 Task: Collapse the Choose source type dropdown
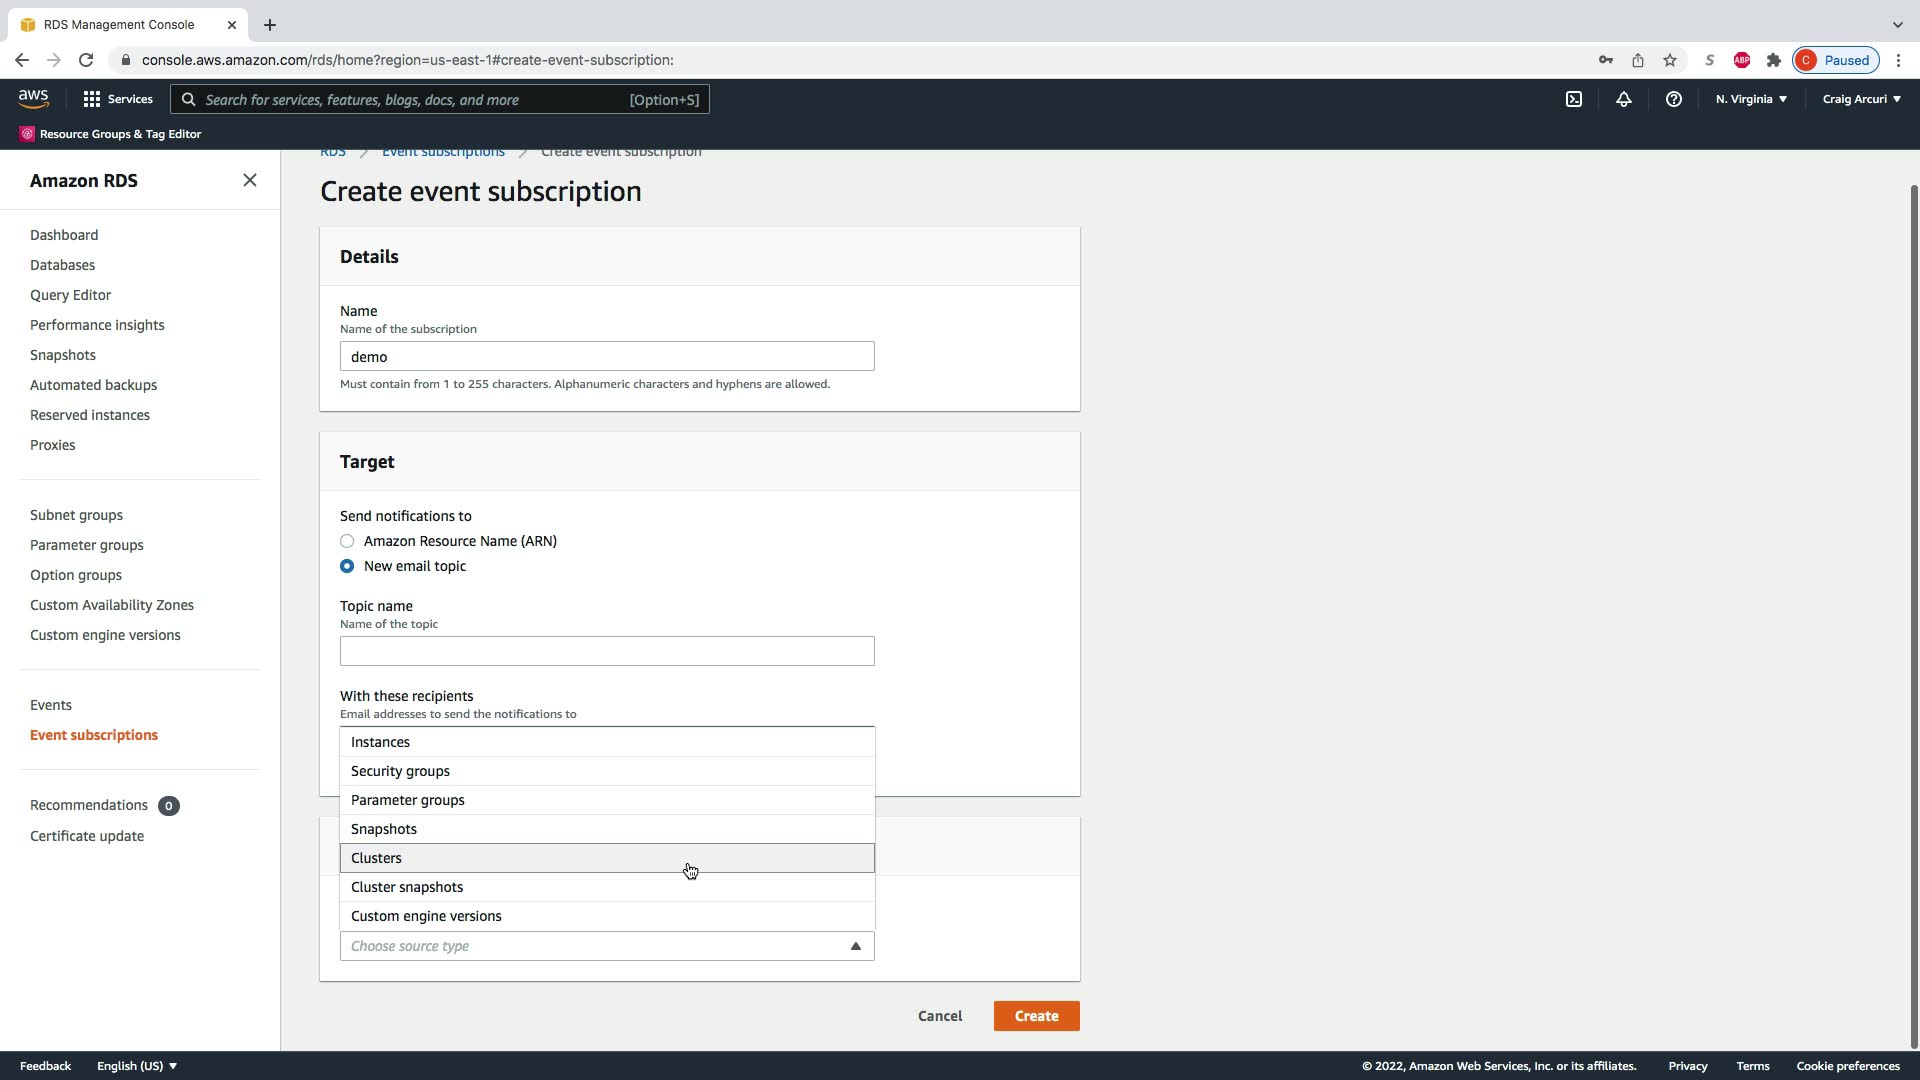[x=855, y=946]
